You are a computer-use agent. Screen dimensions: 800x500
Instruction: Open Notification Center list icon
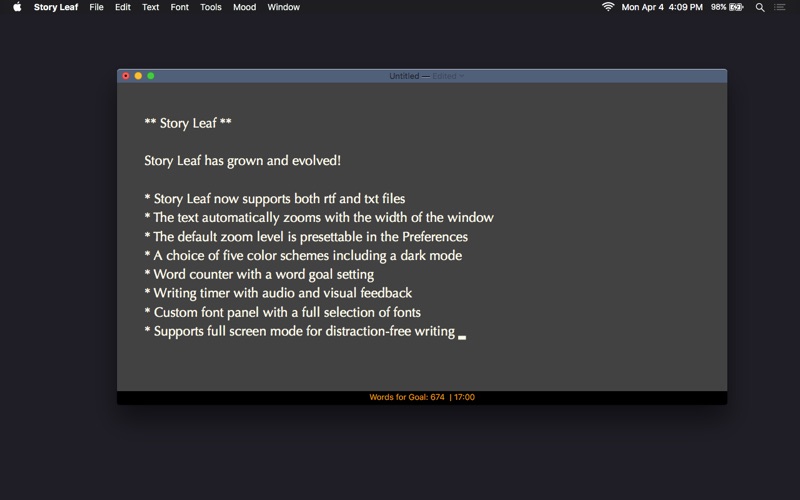pyautogui.click(x=780, y=7)
